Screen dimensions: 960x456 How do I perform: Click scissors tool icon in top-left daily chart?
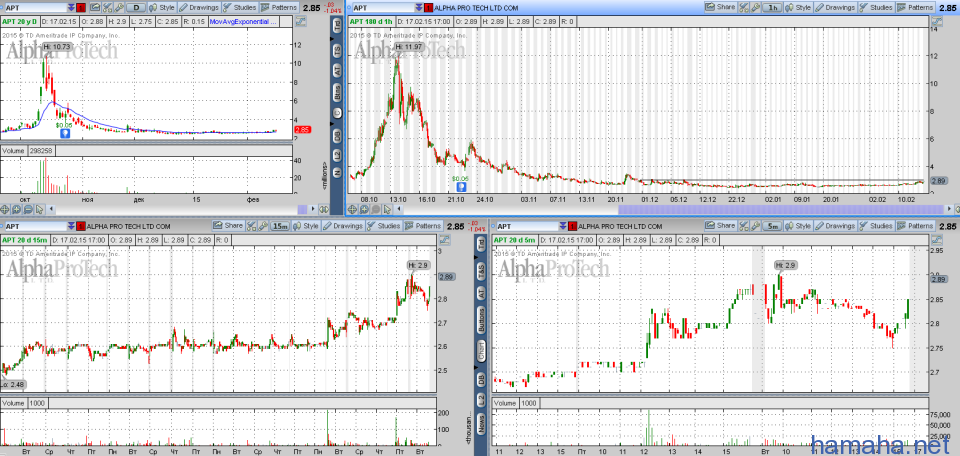(107, 7)
